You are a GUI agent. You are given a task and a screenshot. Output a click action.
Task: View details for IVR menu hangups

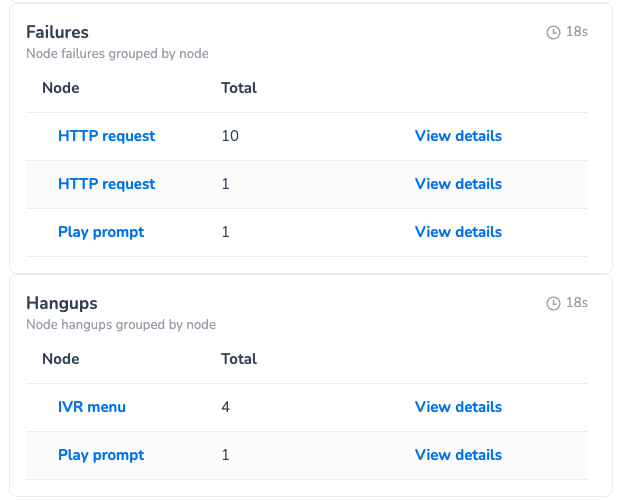pyautogui.click(x=458, y=407)
